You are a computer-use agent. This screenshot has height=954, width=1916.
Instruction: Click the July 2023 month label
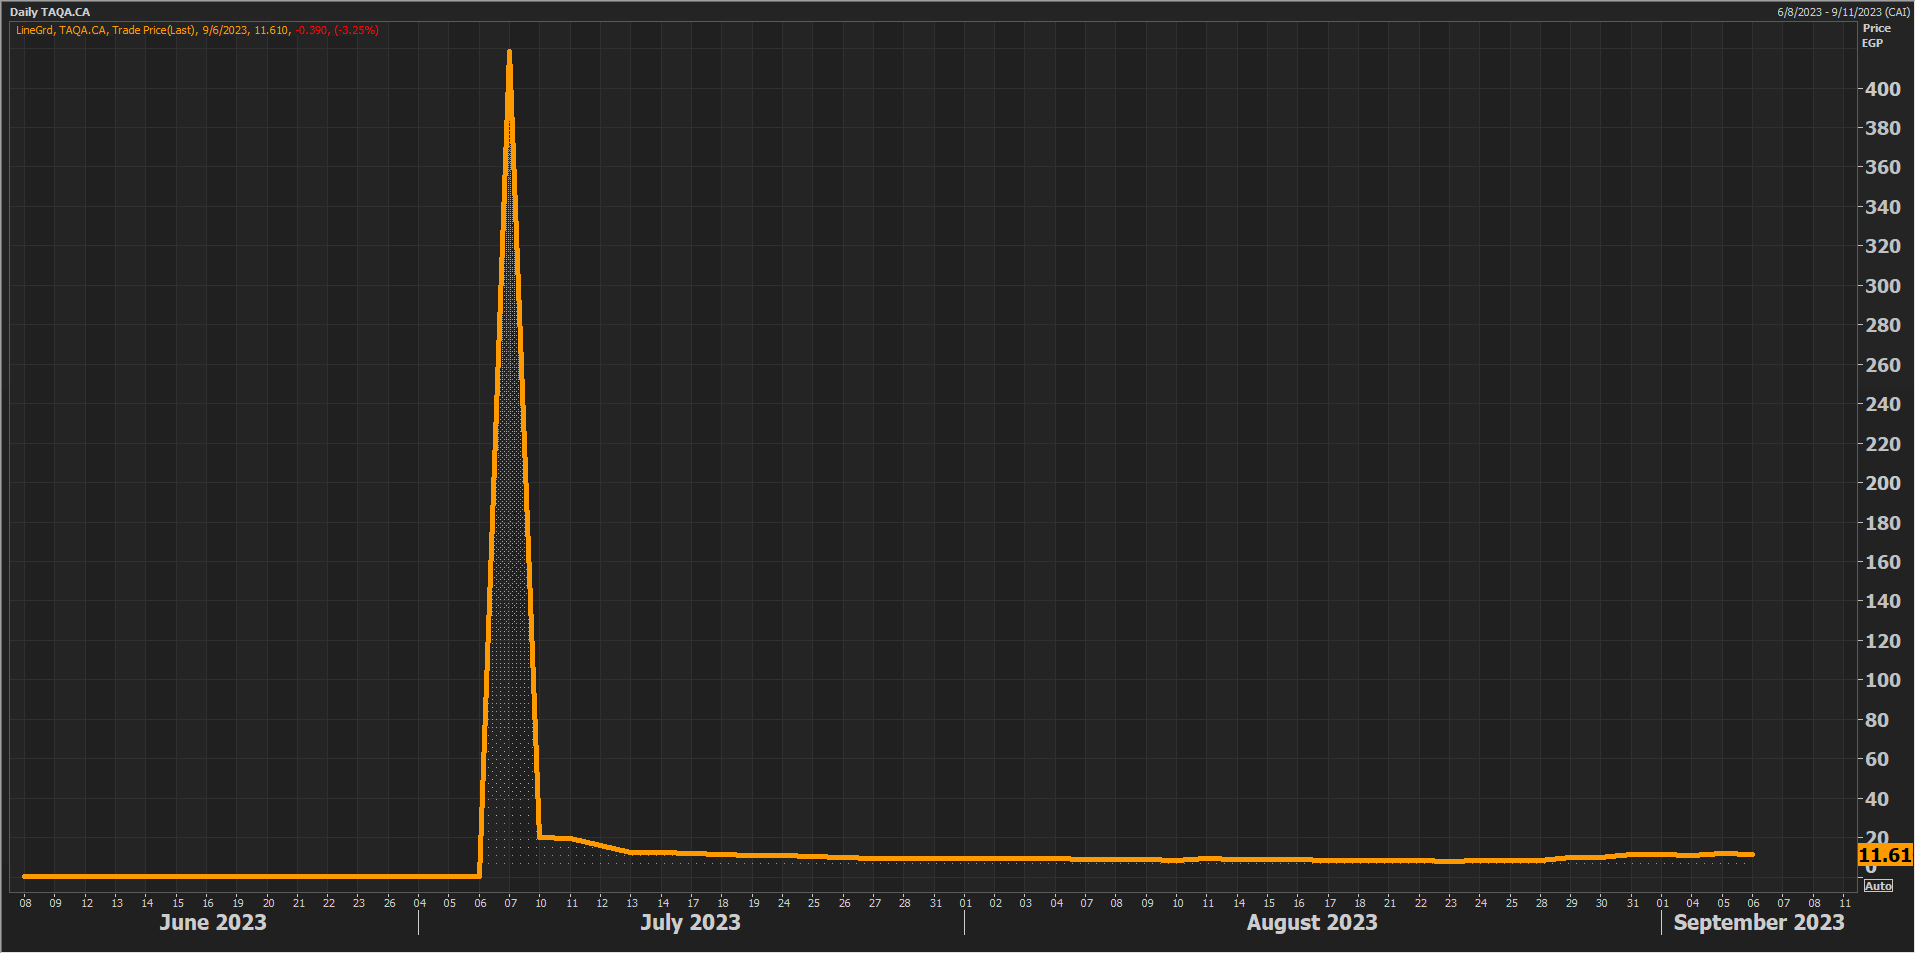click(690, 922)
